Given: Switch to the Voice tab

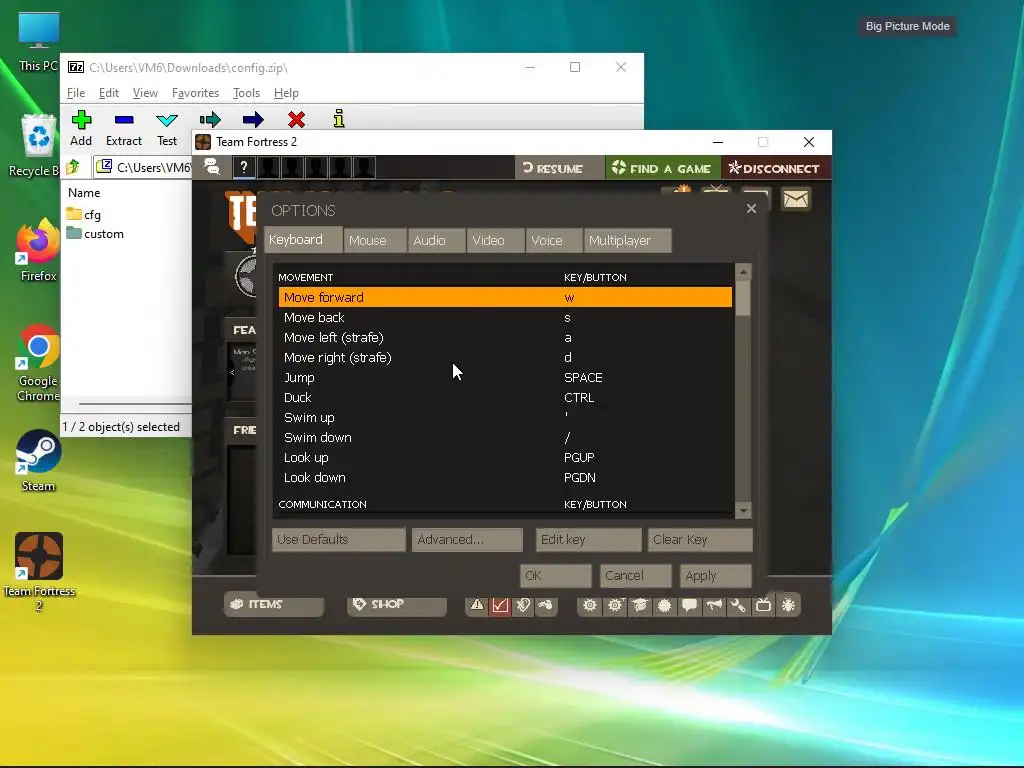Looking at the screenshot, I should point(554,240).
